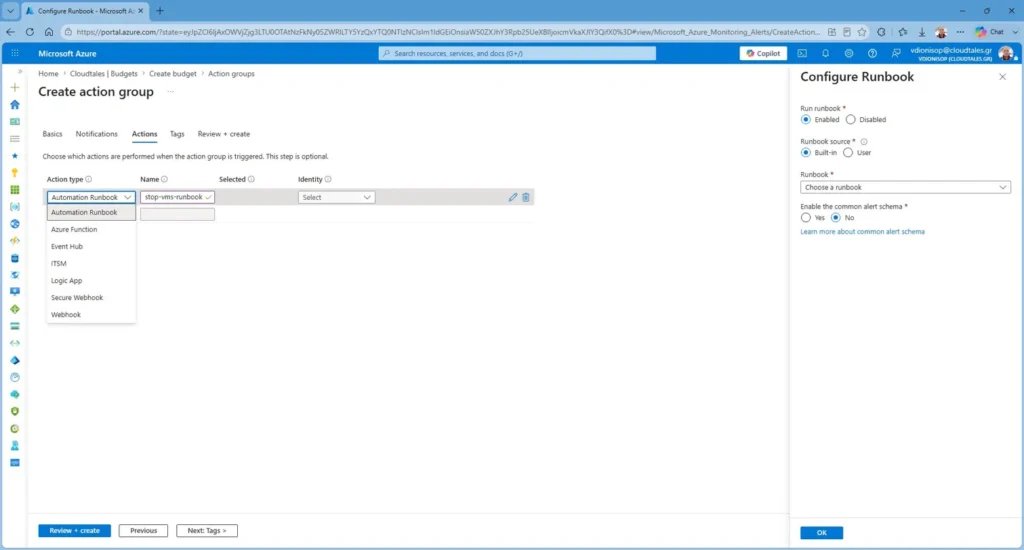Open the feedback icon in Azure header
1024x550 pixels.
coord(896,54)
